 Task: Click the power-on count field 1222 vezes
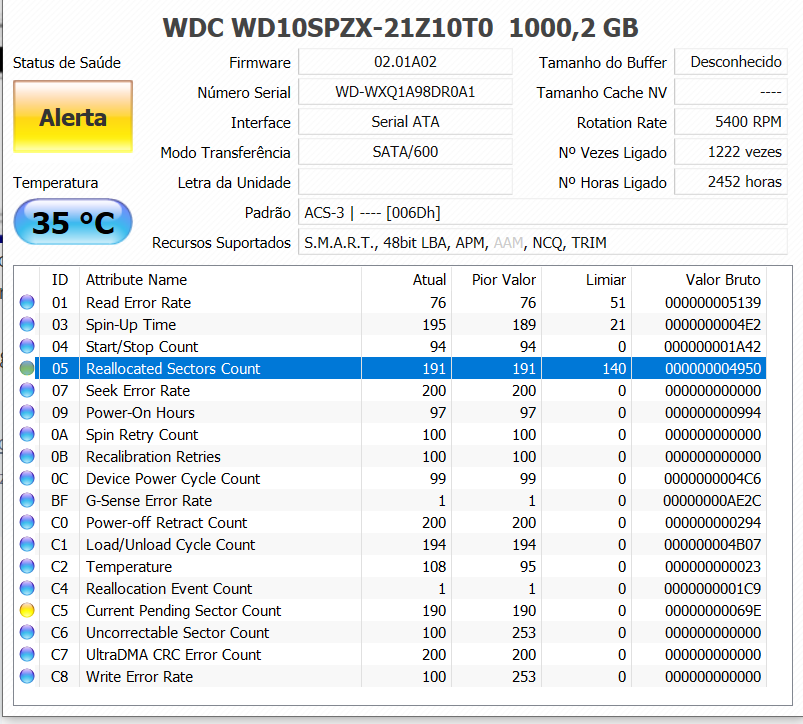click(731, 152)
